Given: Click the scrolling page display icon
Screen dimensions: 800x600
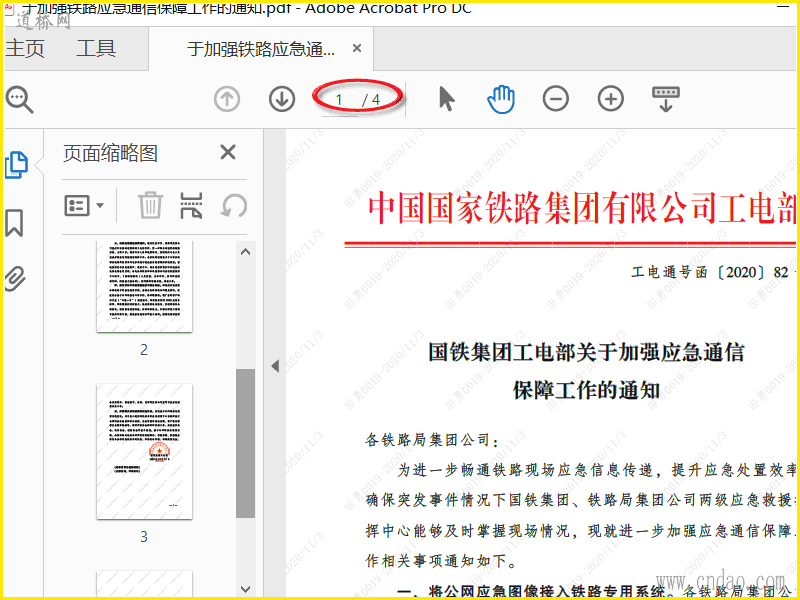Looking at the screenshot, I should coord(665,99).
